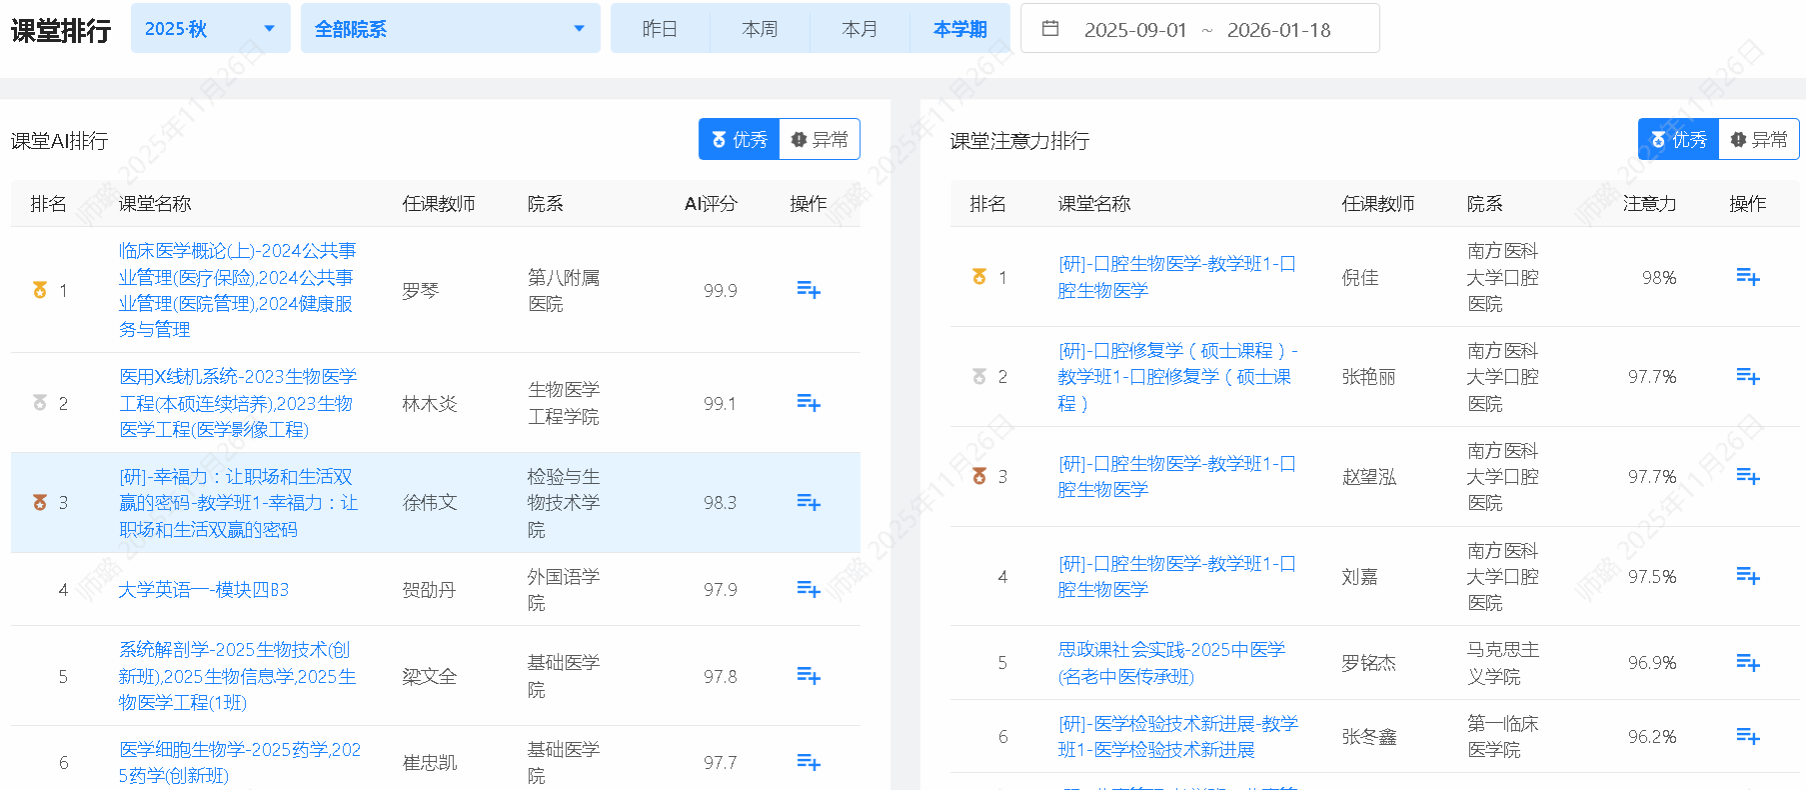Switch 课堂AI排行 panel to 异常 view
This screenshot has width=1806, height=790.
[x=819, y=140]
